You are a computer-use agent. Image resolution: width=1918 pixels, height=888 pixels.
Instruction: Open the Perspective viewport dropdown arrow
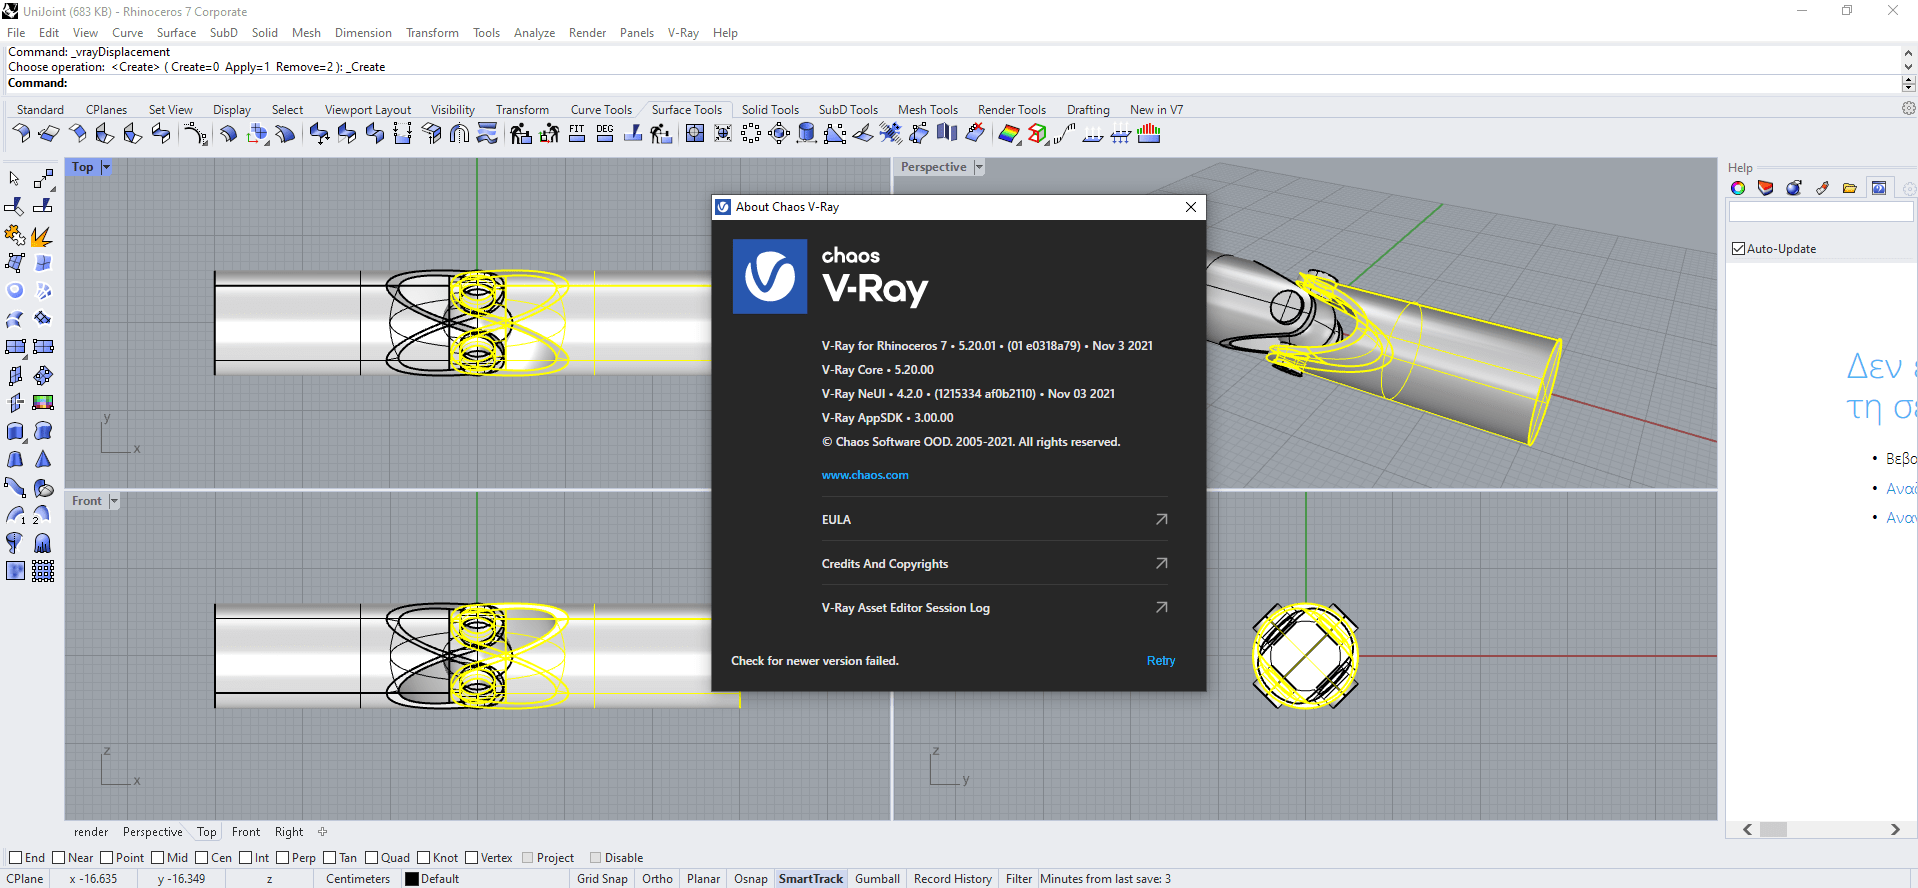(979, 167)
